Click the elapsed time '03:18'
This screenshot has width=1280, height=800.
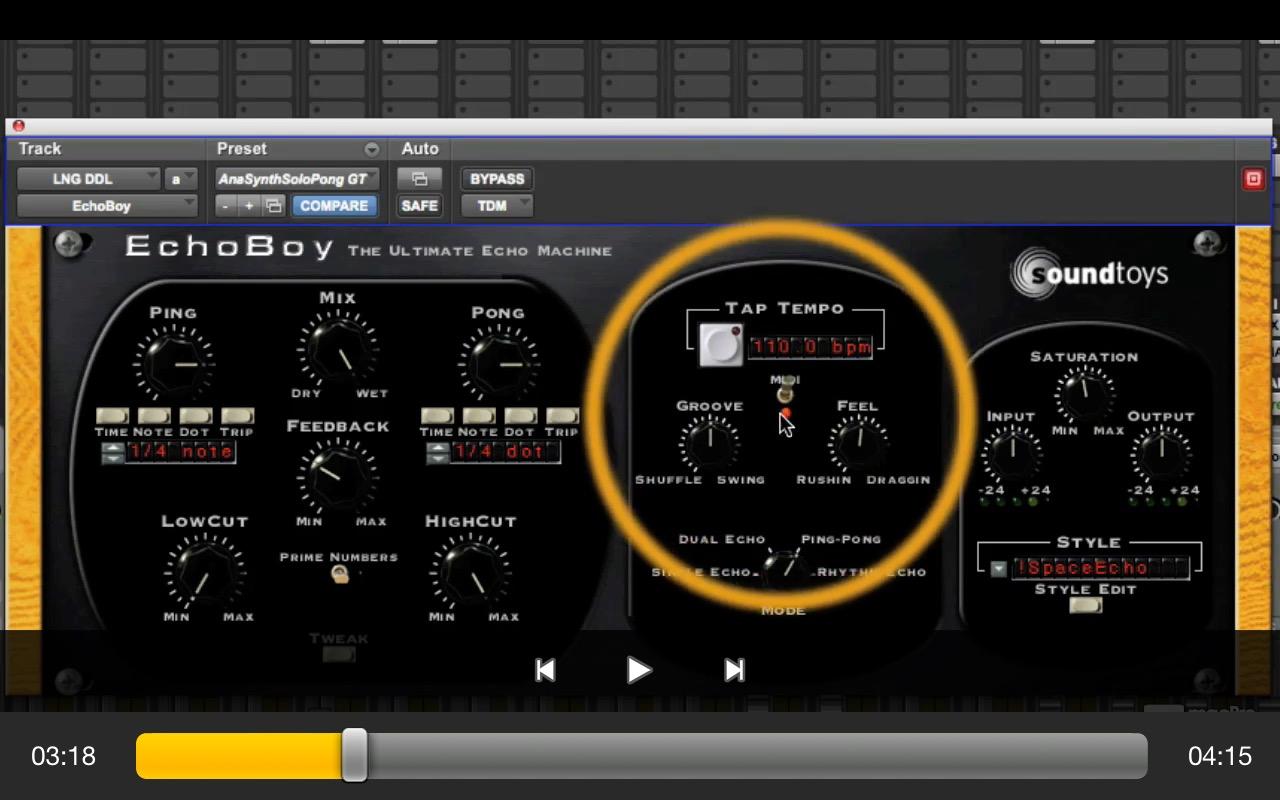click(64, 756)
